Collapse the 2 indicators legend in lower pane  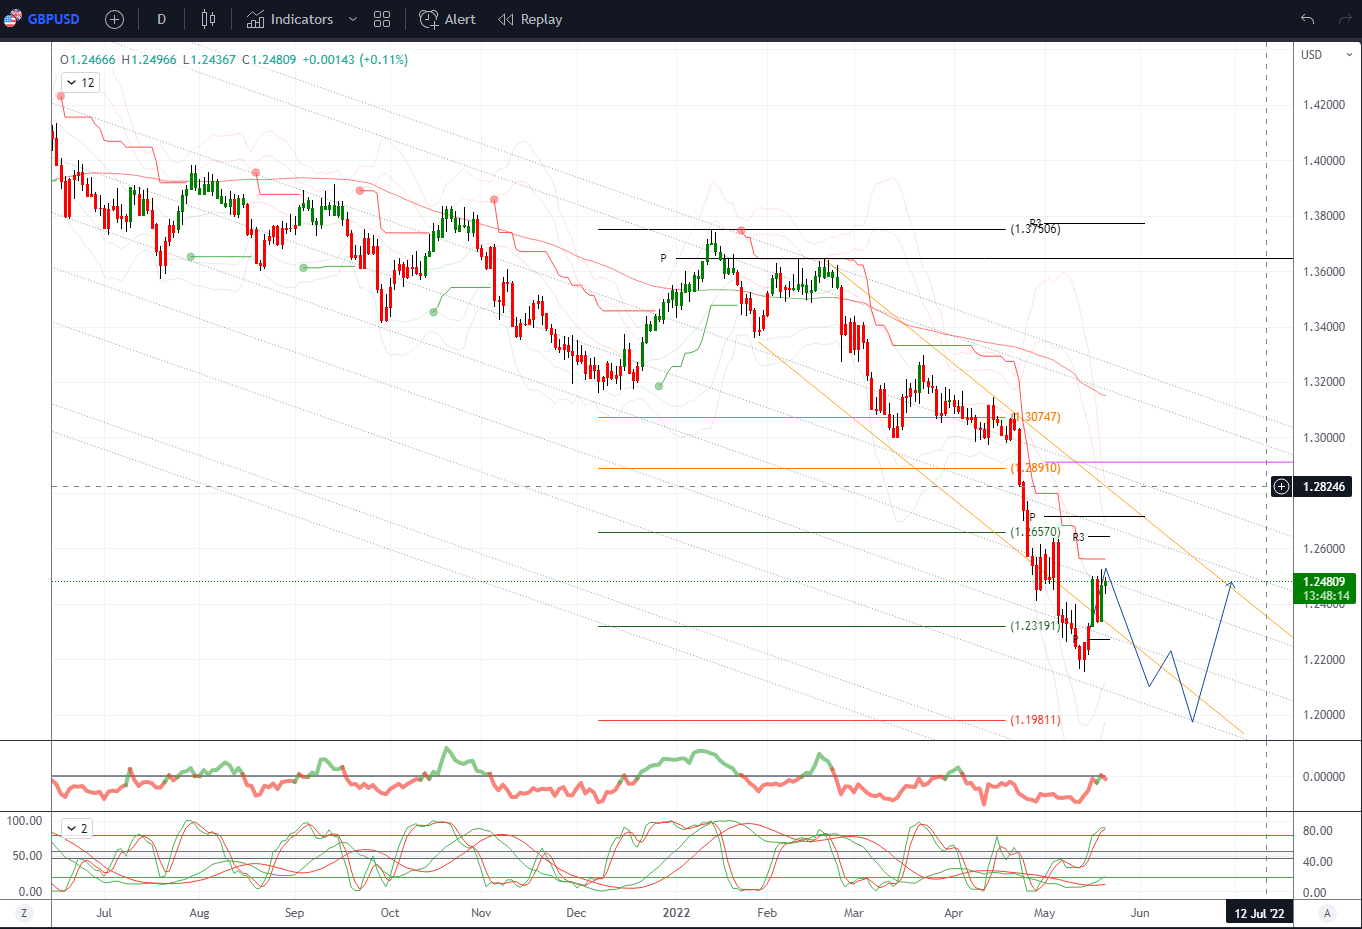point(77,828)
